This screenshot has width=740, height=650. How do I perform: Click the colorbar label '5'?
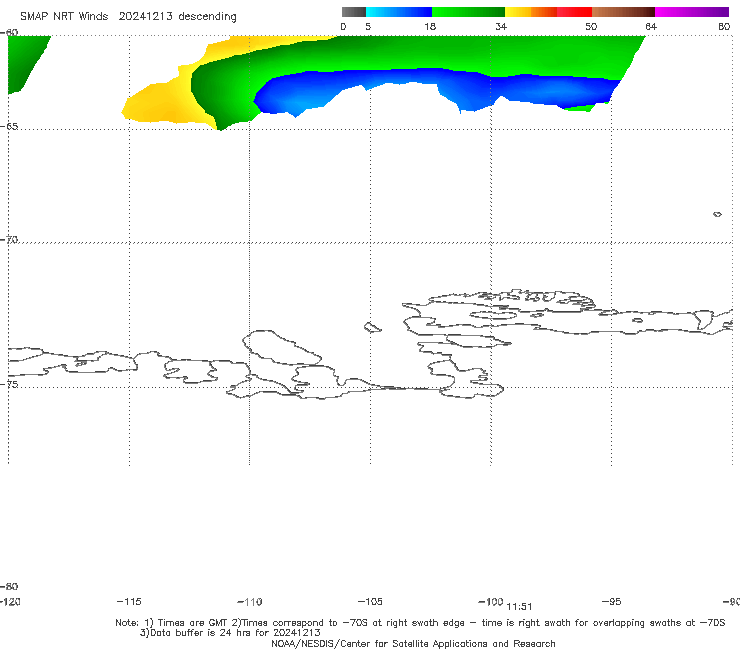tap(368, 26)
